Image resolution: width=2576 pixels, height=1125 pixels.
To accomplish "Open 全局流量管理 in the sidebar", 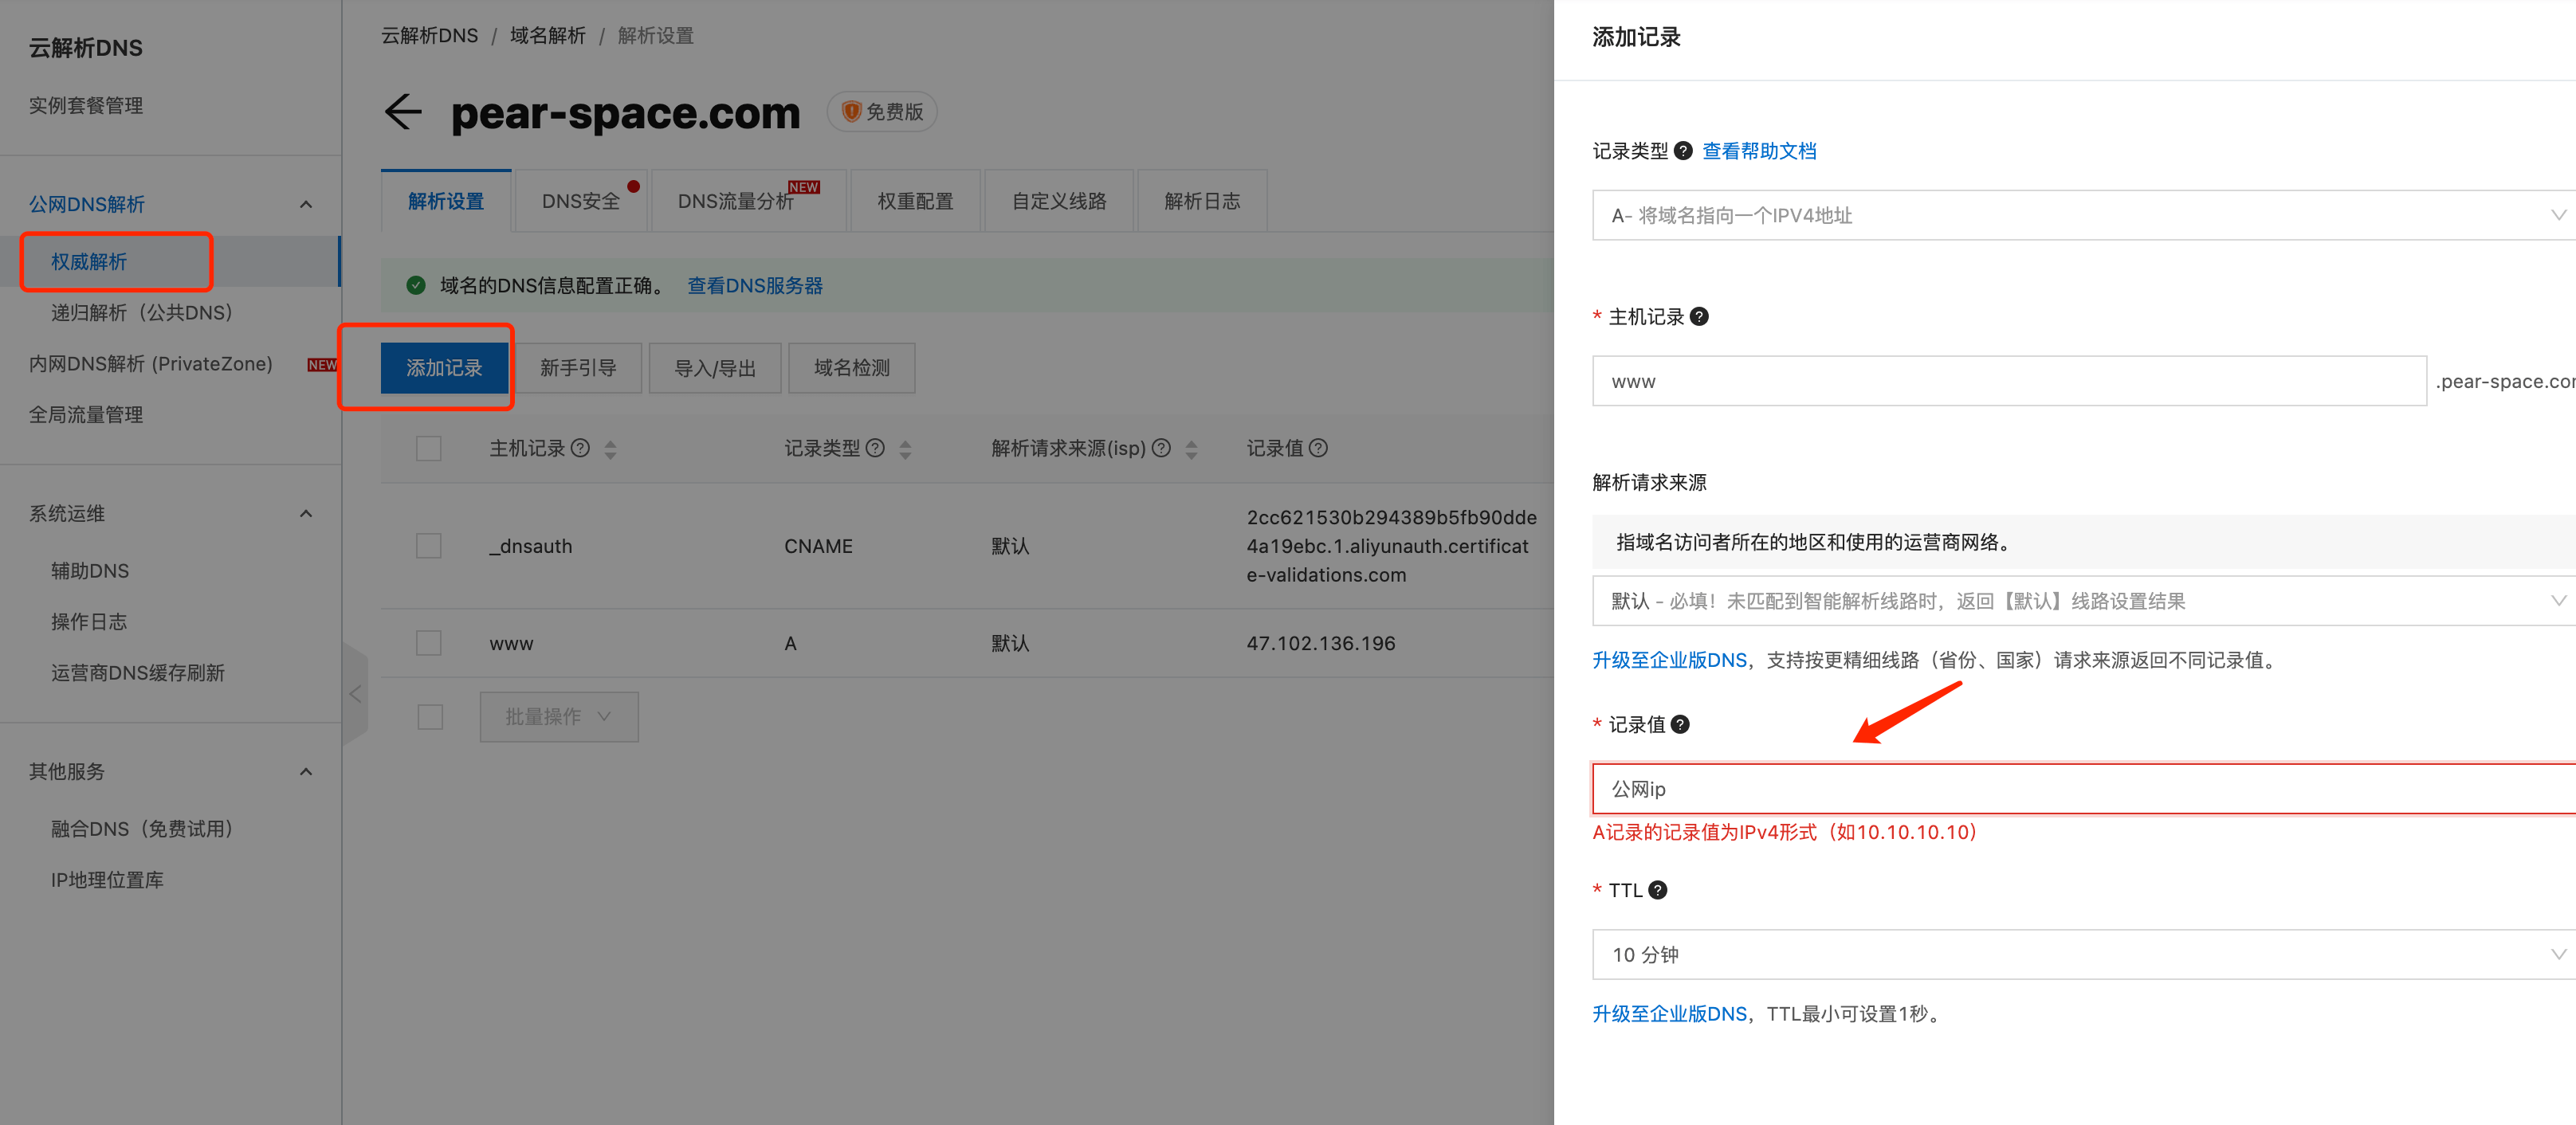I will (85, 415).
